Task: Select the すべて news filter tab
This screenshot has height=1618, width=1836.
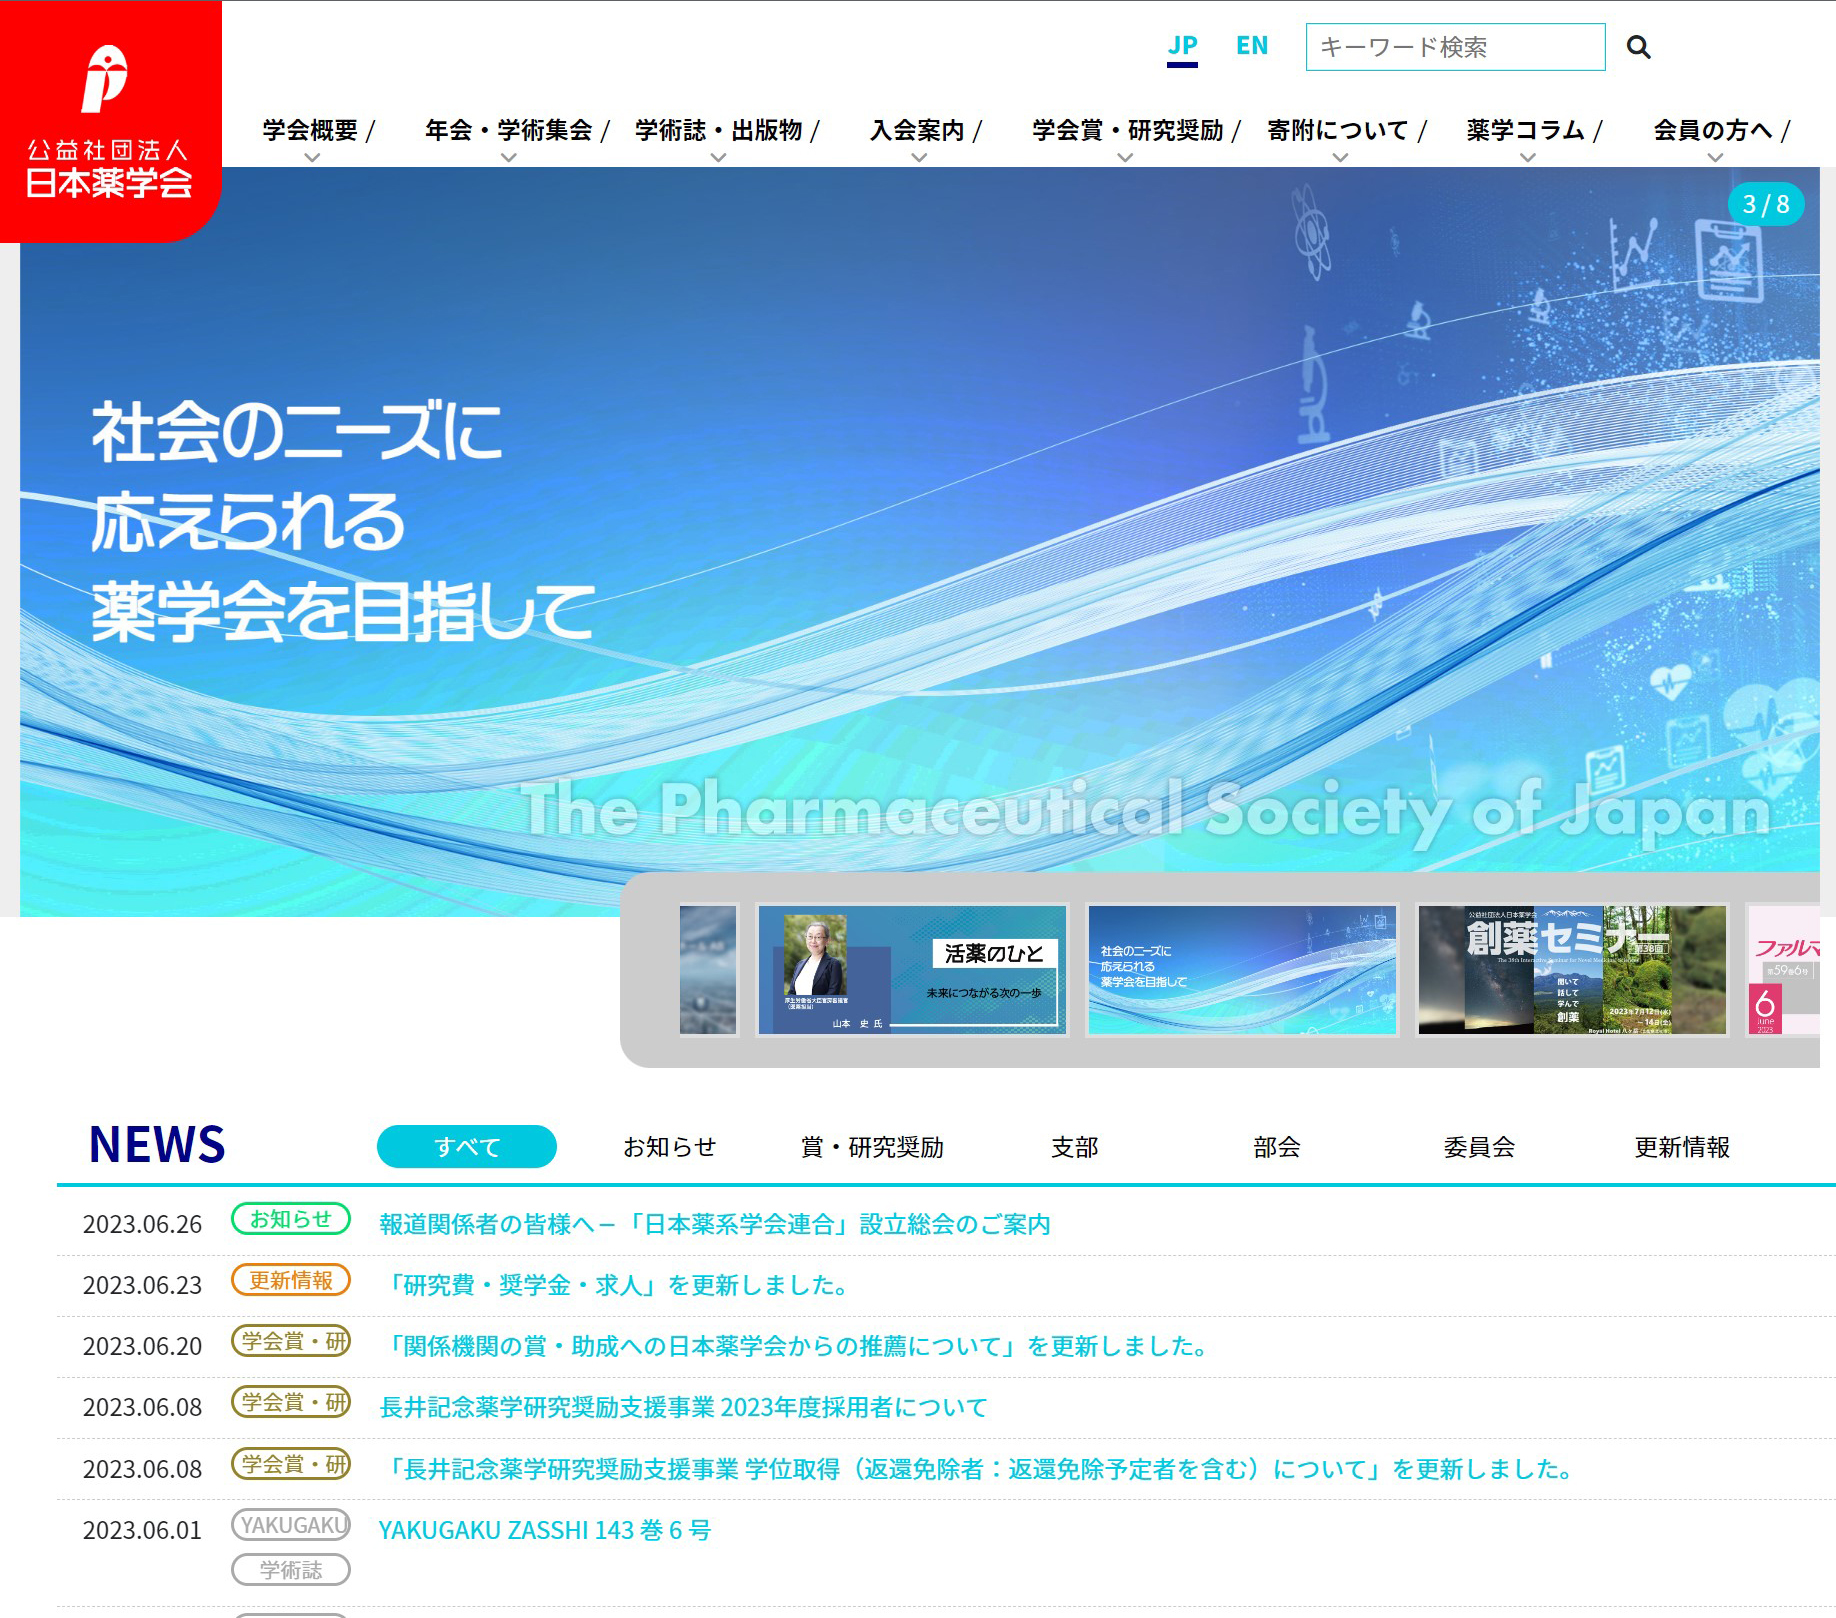Action: (x=467, y=1147)
